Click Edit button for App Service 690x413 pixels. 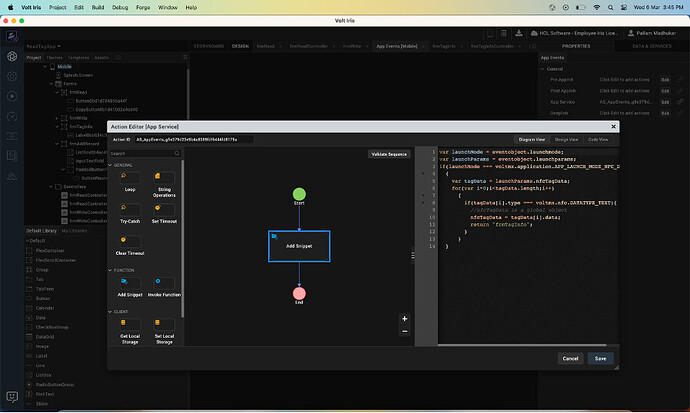[x=665, y=102]
